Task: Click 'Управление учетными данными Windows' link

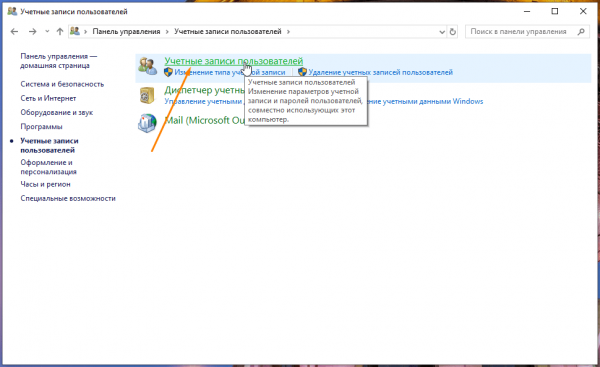Action: [x=424, y=101]
